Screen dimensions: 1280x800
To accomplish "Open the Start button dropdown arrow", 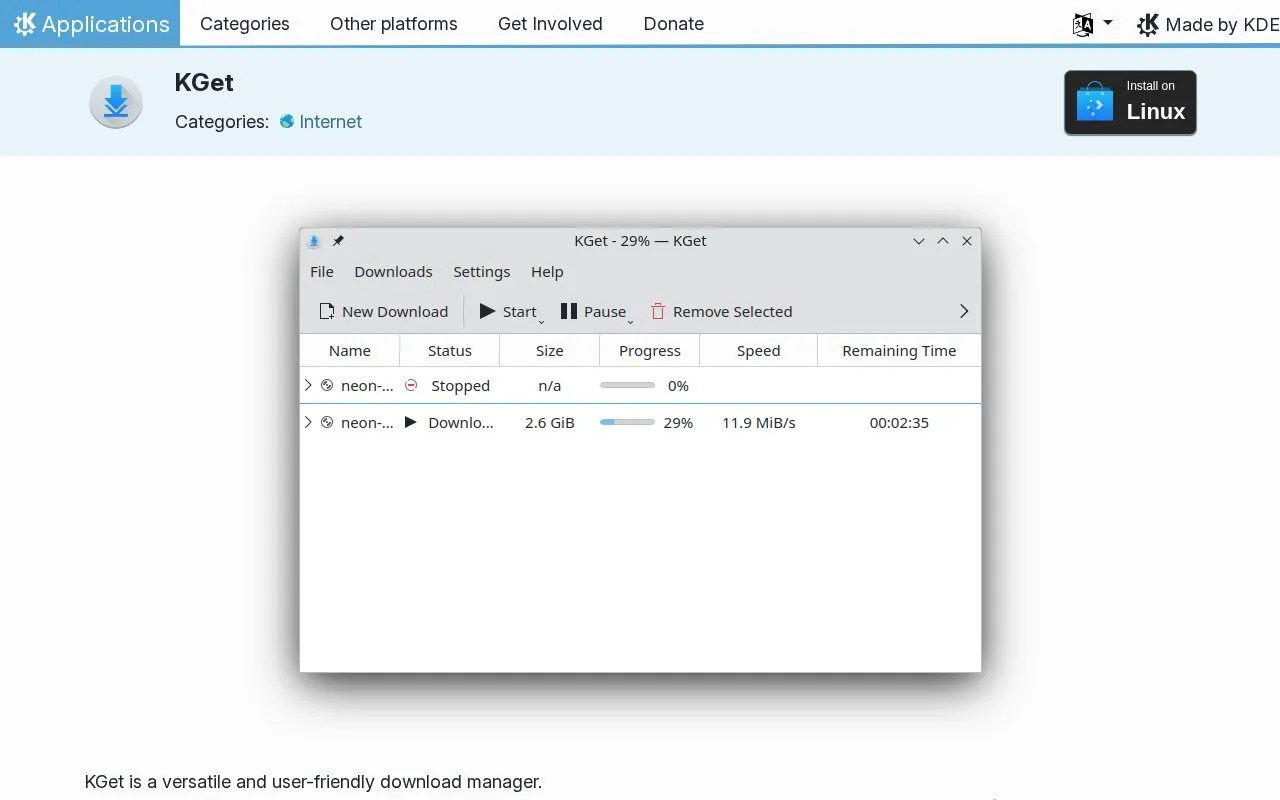I will pos(541,321).
